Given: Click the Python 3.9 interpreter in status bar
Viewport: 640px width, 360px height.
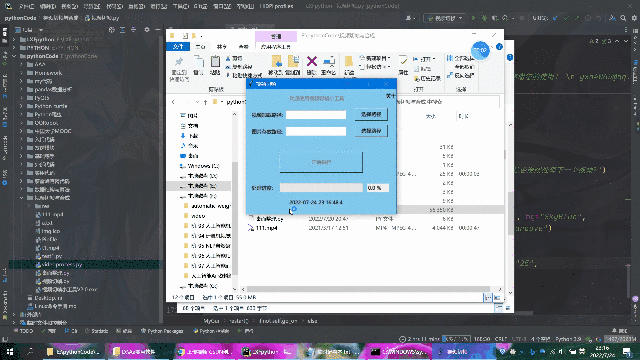Looking at the screenshot, I should 568,339.
